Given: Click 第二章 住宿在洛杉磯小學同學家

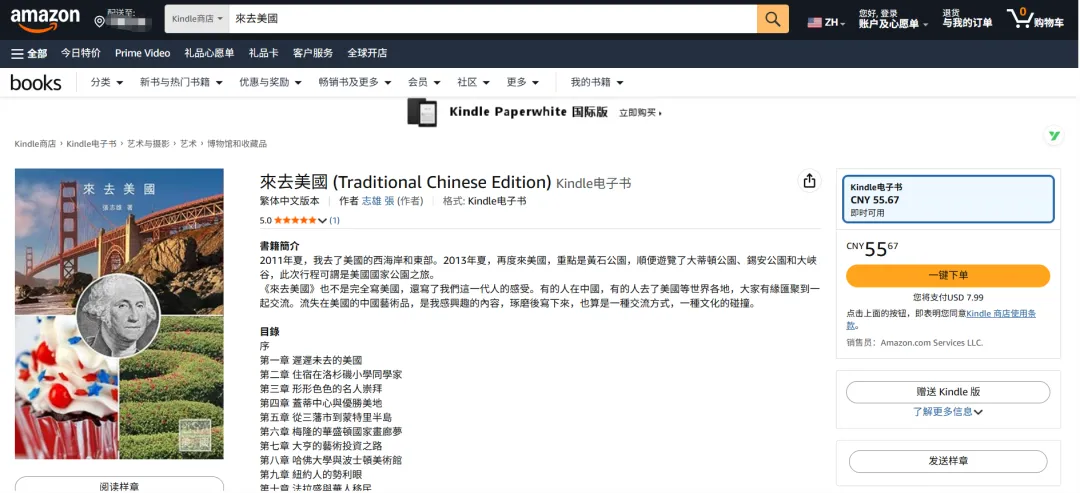Looking at the screenshot, I should 331,375.
